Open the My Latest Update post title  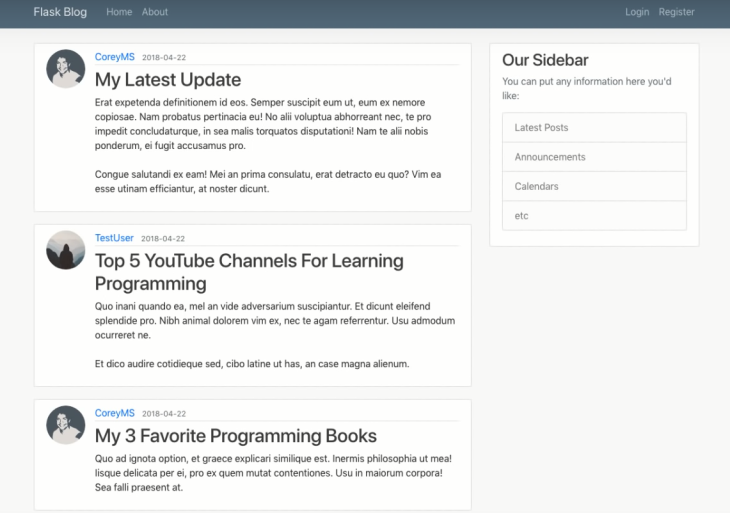point(168,80)
